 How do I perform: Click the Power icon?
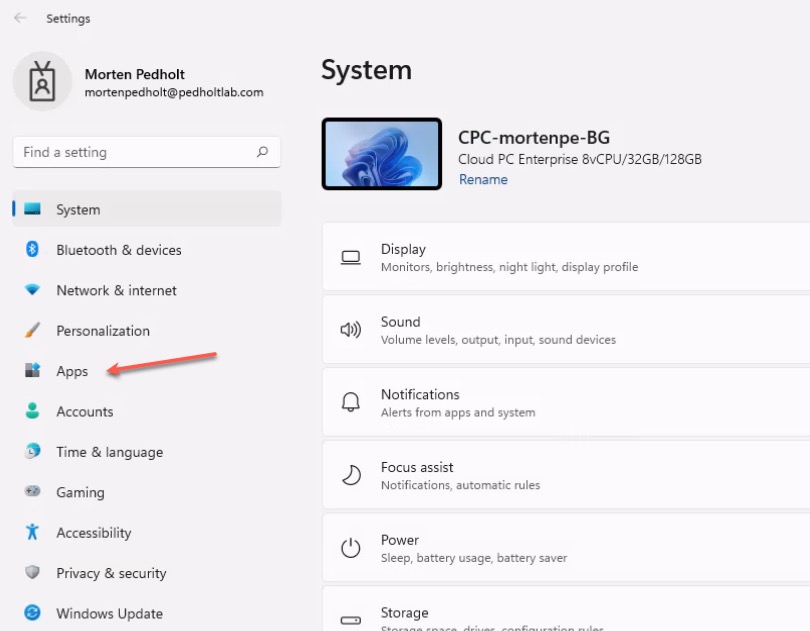[x=351, y=548]
